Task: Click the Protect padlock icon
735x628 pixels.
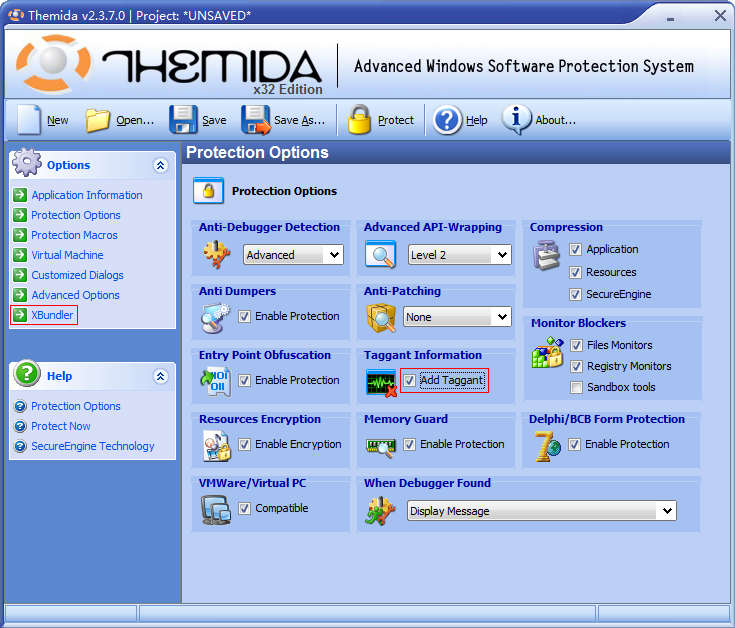Action: point(360,120)
